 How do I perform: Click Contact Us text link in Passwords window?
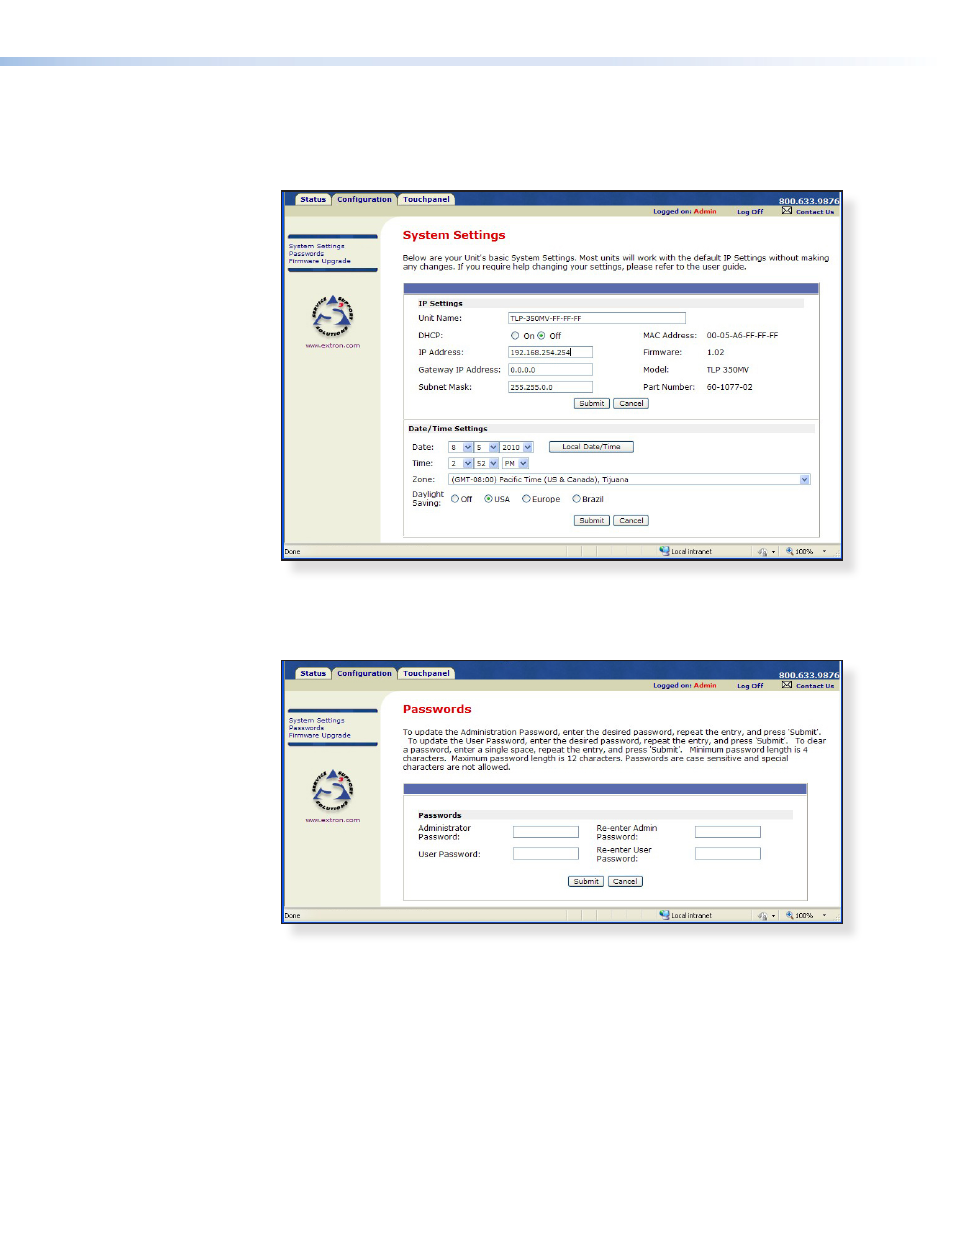(815, 686)
